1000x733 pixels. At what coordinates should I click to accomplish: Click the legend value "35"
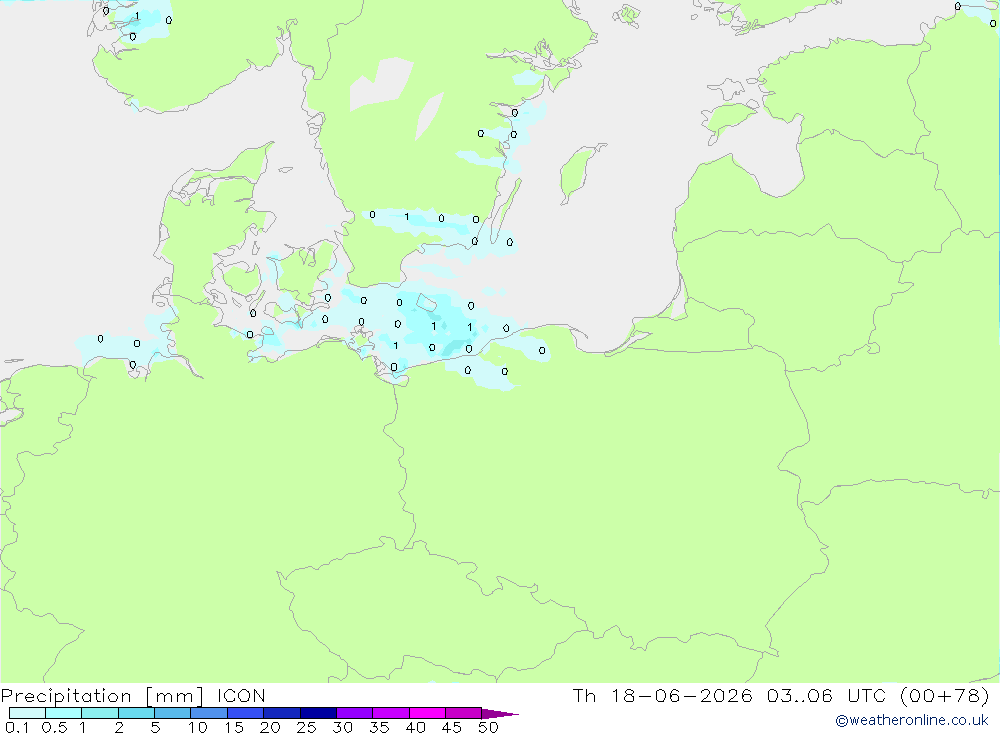pos(379,727)
